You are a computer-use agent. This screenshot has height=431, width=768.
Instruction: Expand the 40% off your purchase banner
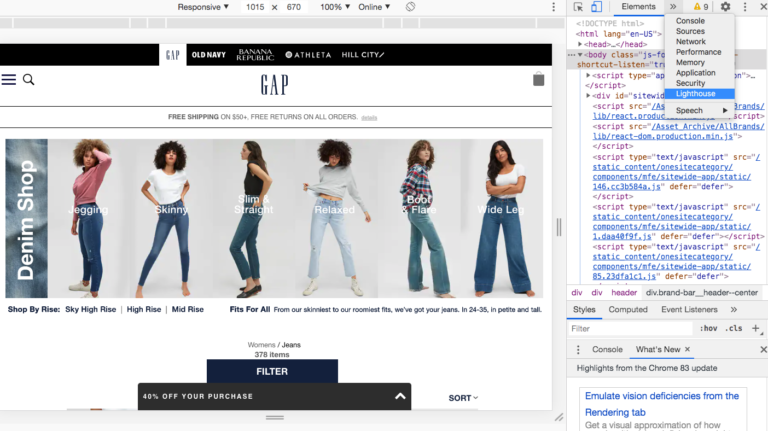400,396
